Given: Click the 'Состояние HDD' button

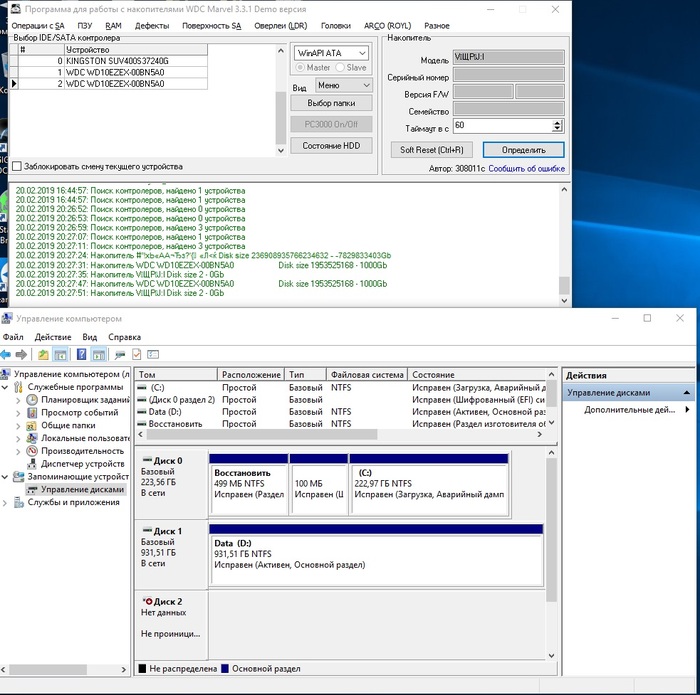Looking at the screenshot, I should coord(331,146).
